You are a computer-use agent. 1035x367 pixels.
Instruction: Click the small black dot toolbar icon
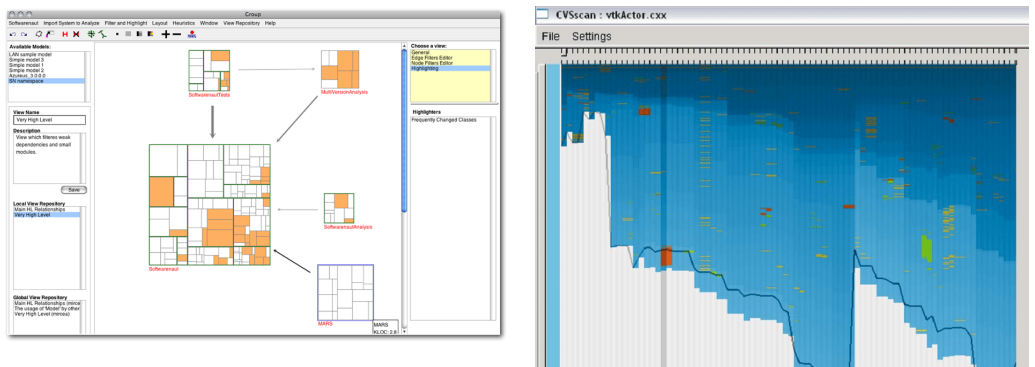(x=117, y=34)
